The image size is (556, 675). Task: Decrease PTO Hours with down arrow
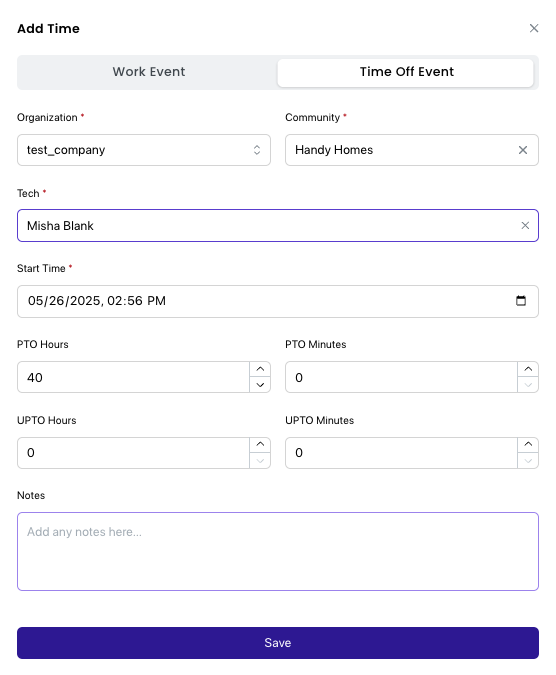[260, 385]
